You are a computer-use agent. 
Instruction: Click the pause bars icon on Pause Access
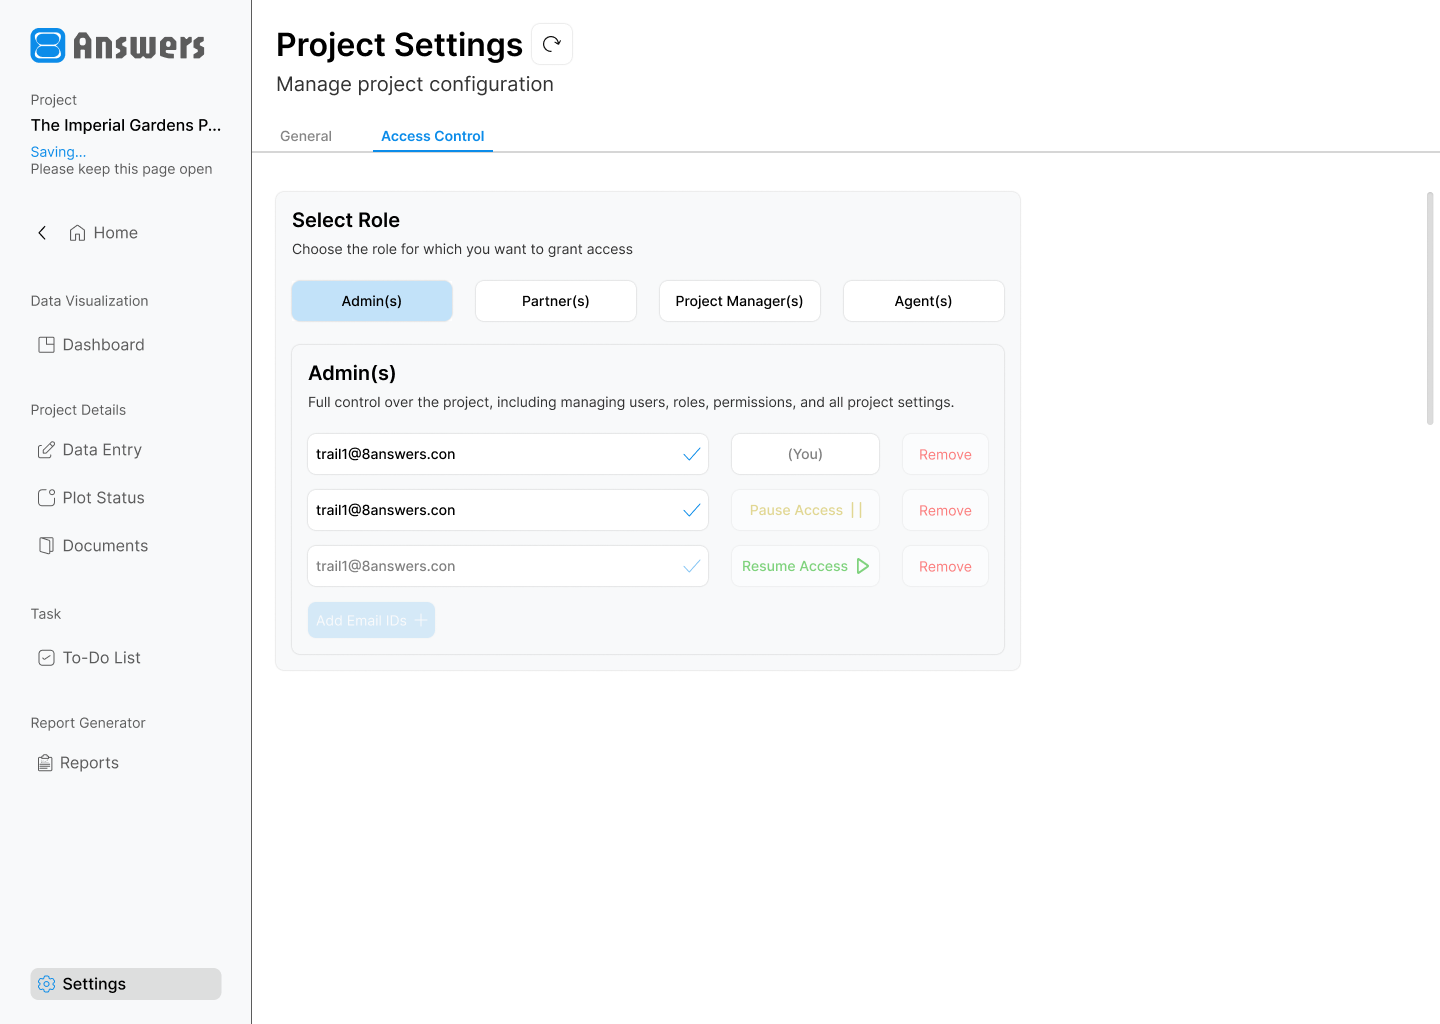click(x=856, y=510)
